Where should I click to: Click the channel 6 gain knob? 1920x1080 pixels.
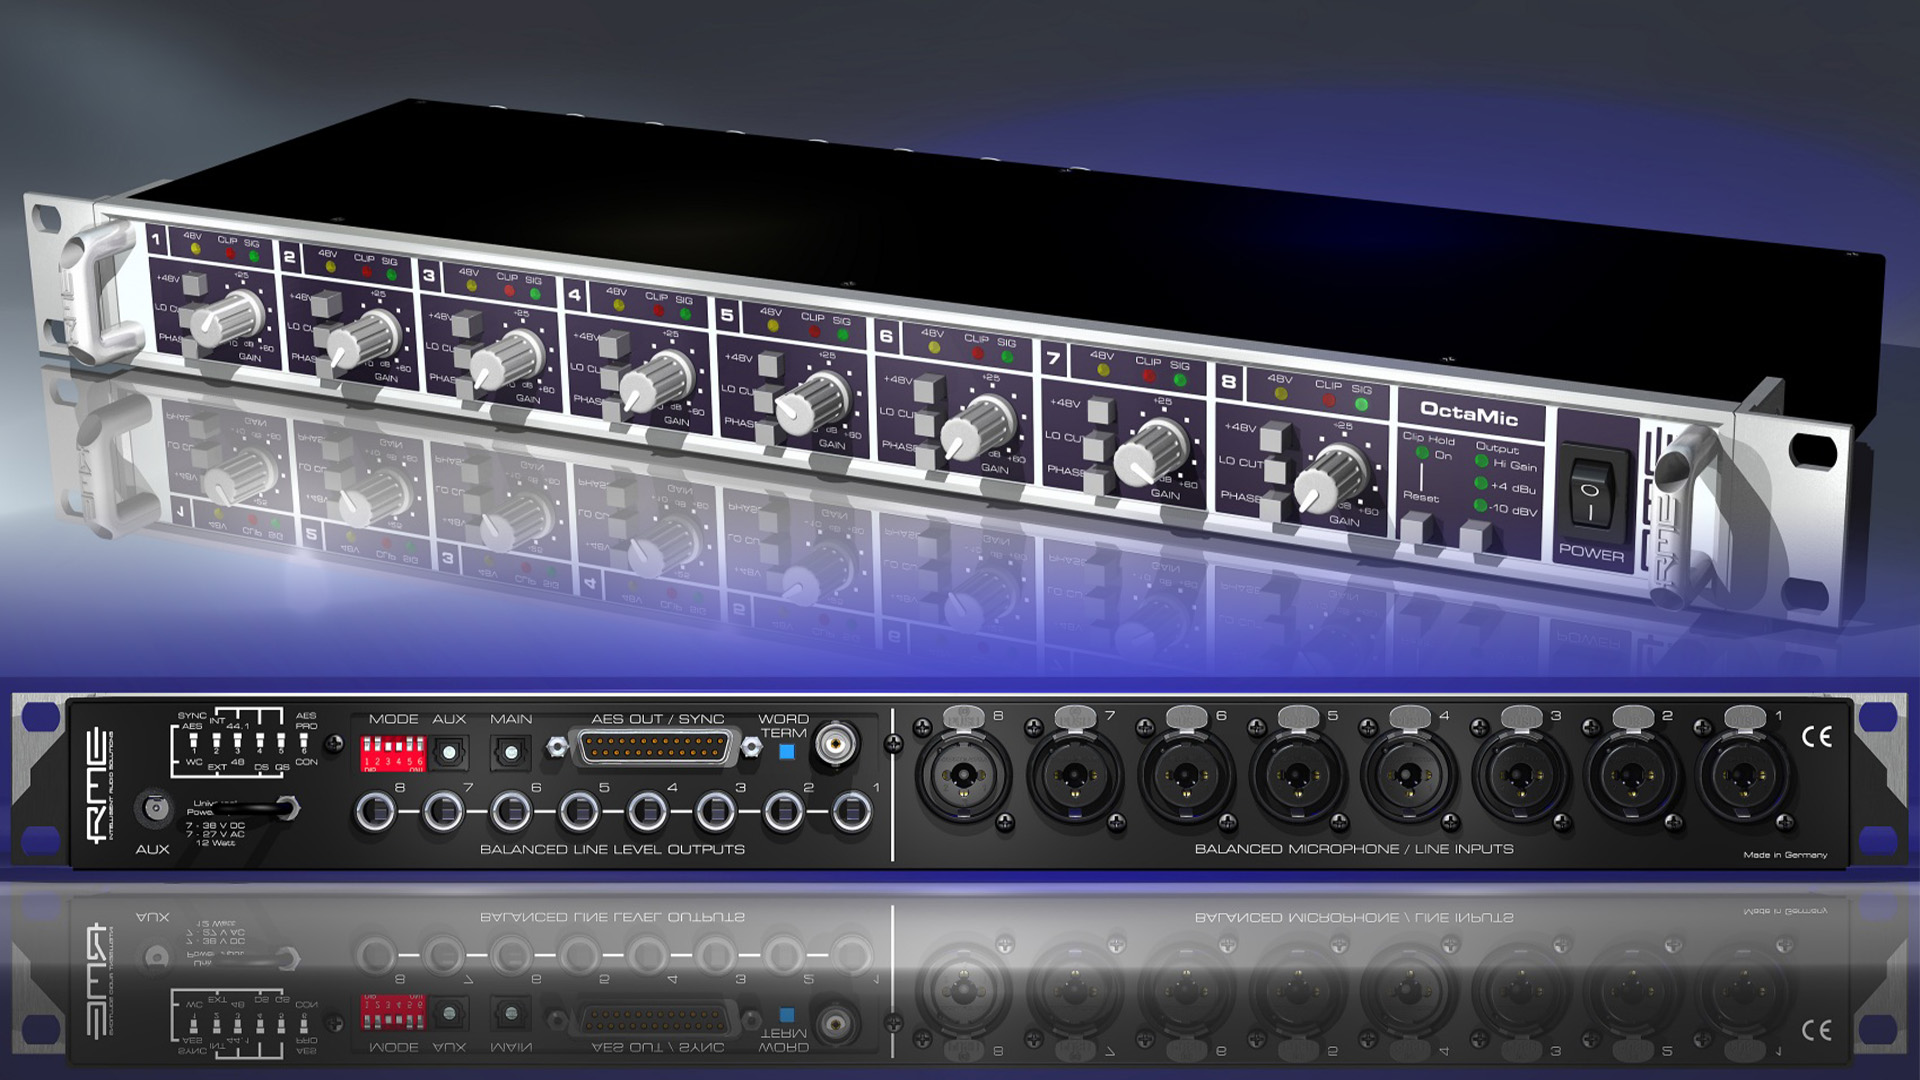[977, 426]
